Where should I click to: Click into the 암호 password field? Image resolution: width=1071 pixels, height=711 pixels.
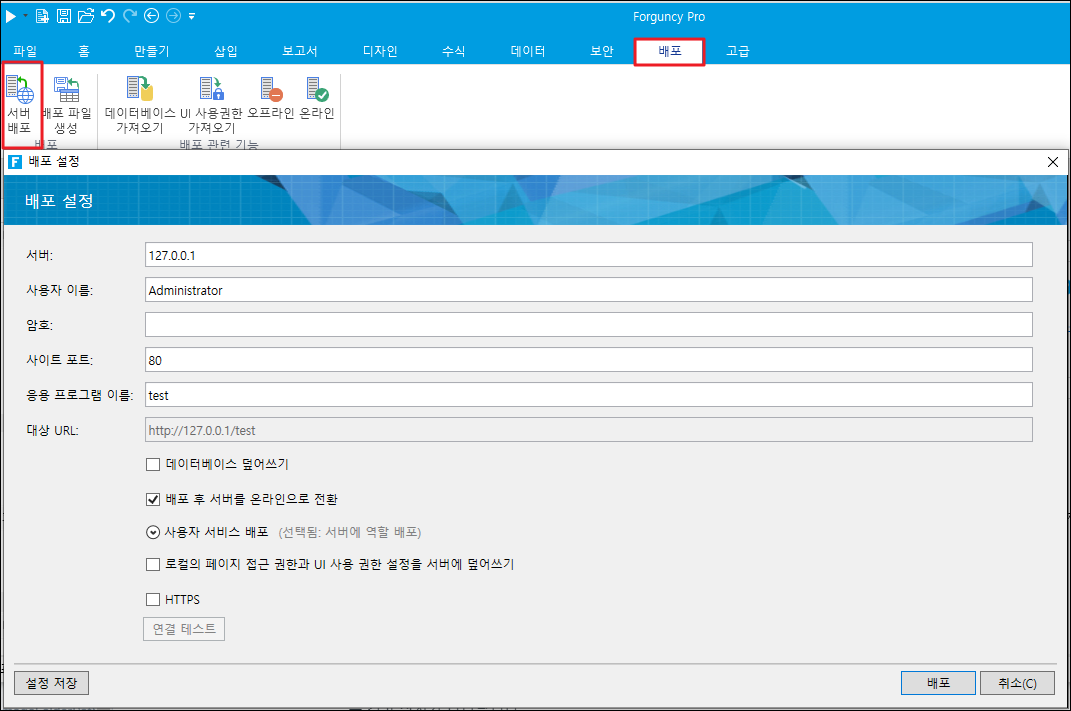pyautogui.click(x=588, y=325)
